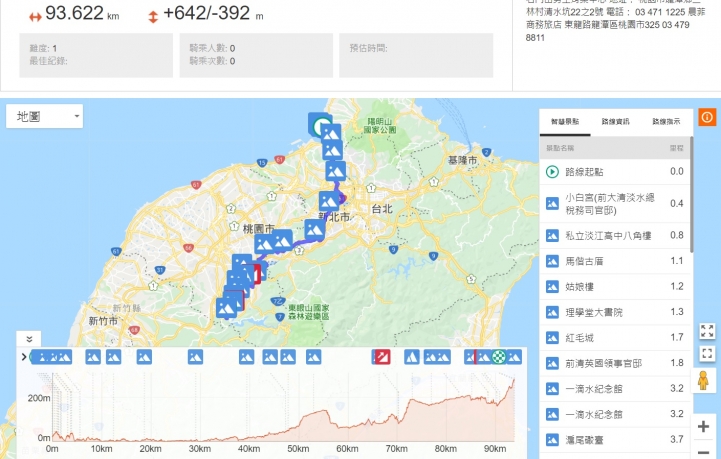Click the 台北 city label on map
The height and width of the screenshot is (459, 721).
point(382,209)
